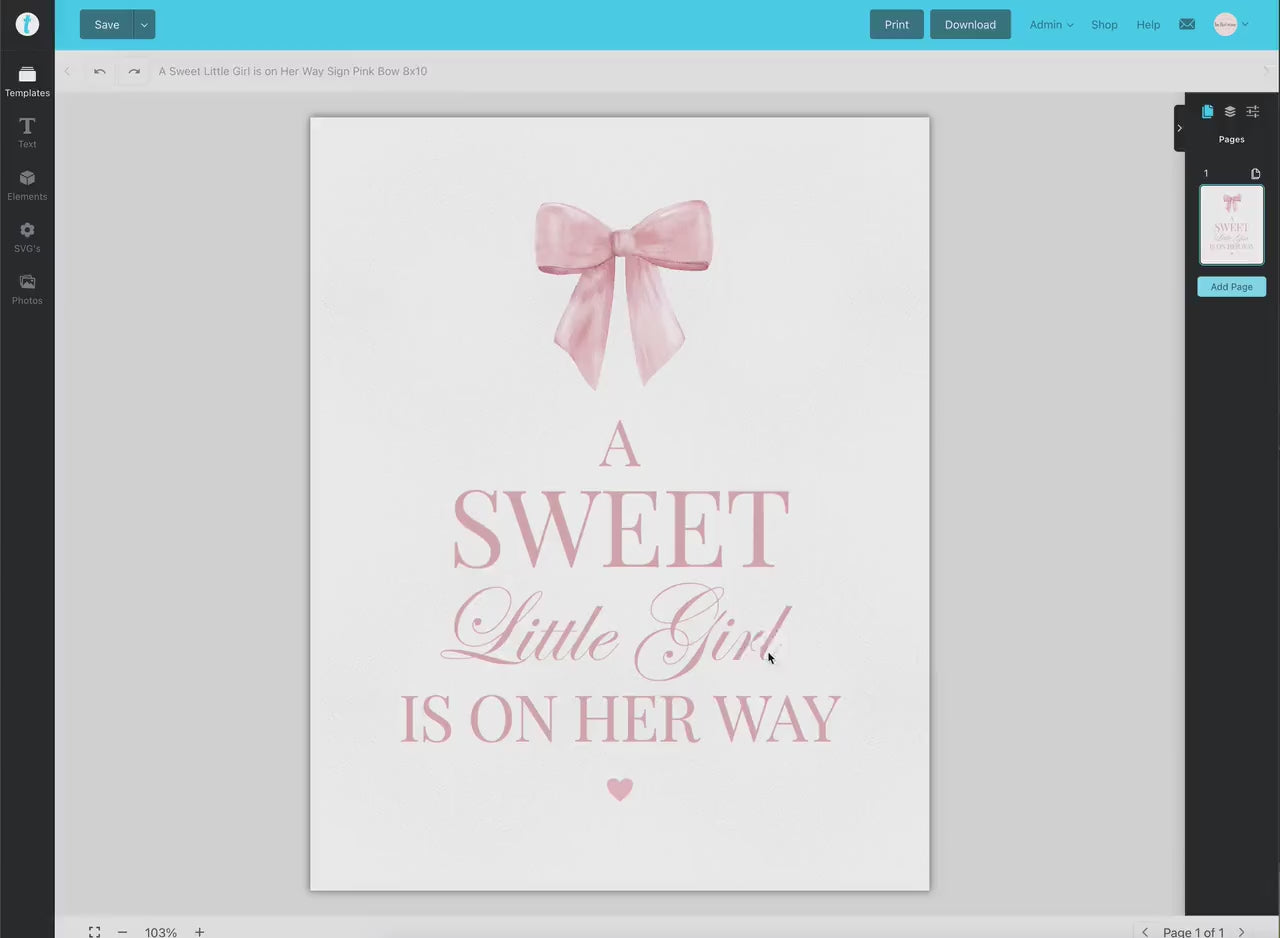Click the Download button
Viewport: 1280px width, 938px height.
pos(970,25)
